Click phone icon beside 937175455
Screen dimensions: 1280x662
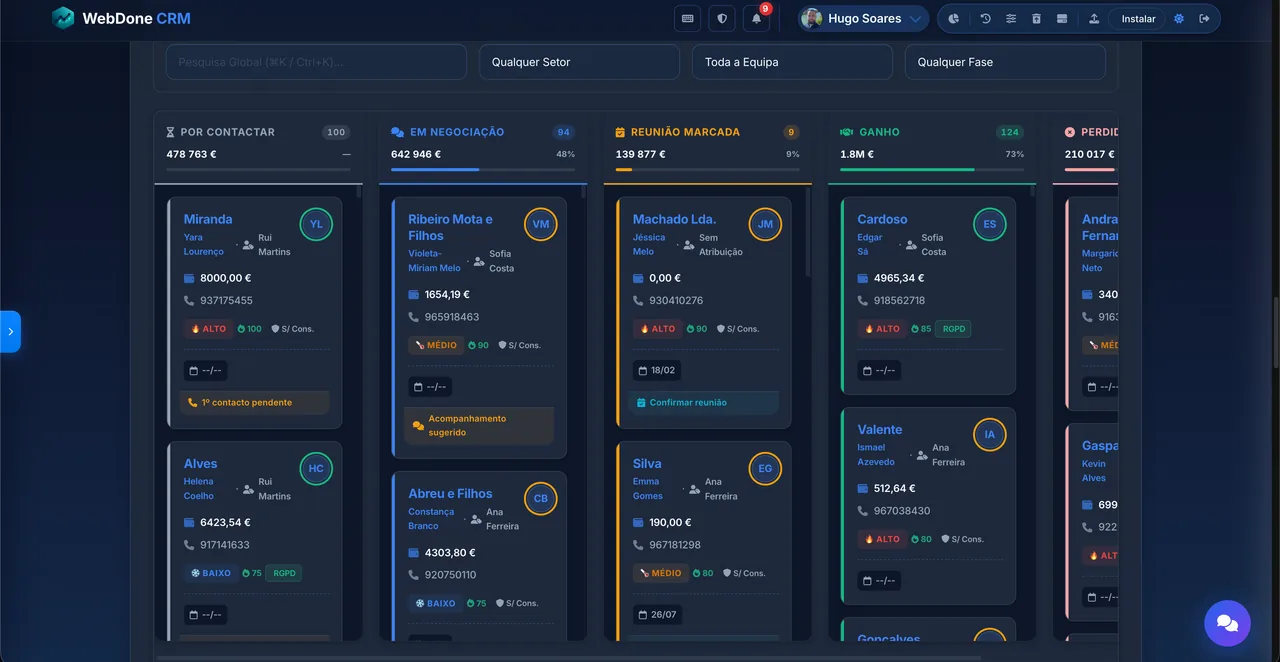189,300
